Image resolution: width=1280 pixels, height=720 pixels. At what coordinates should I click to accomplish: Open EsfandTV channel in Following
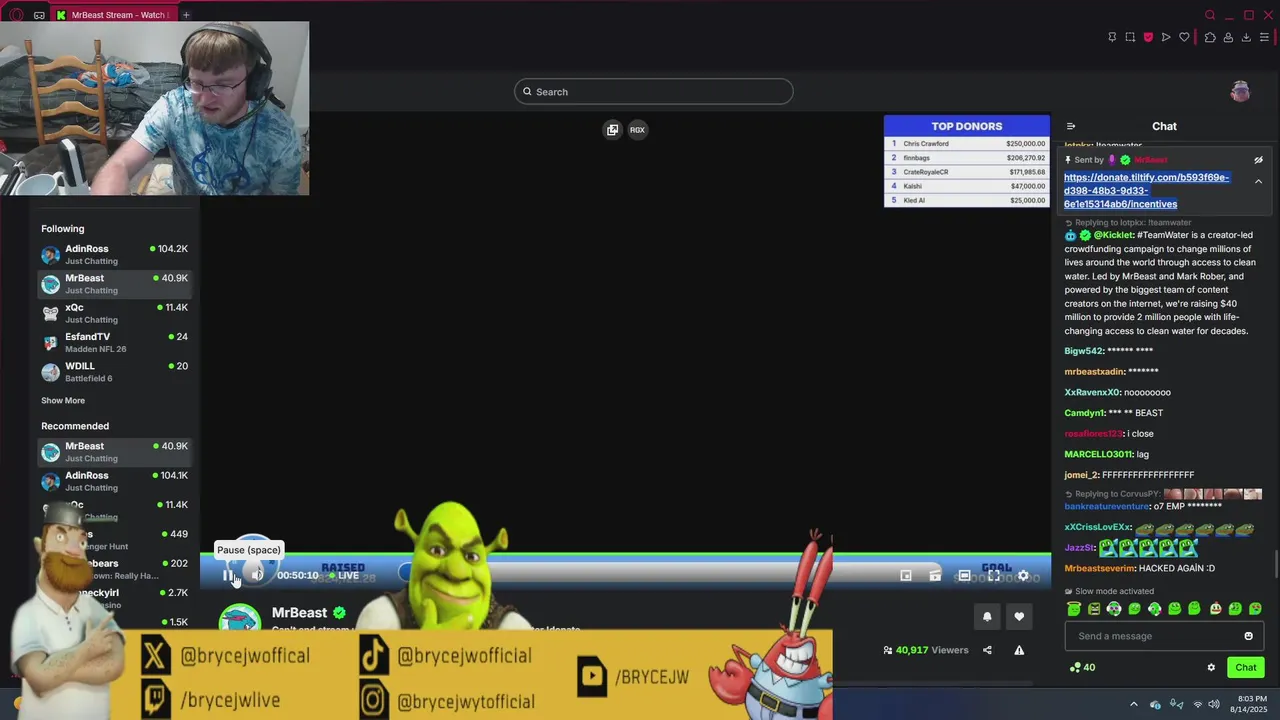click(114, 342)
